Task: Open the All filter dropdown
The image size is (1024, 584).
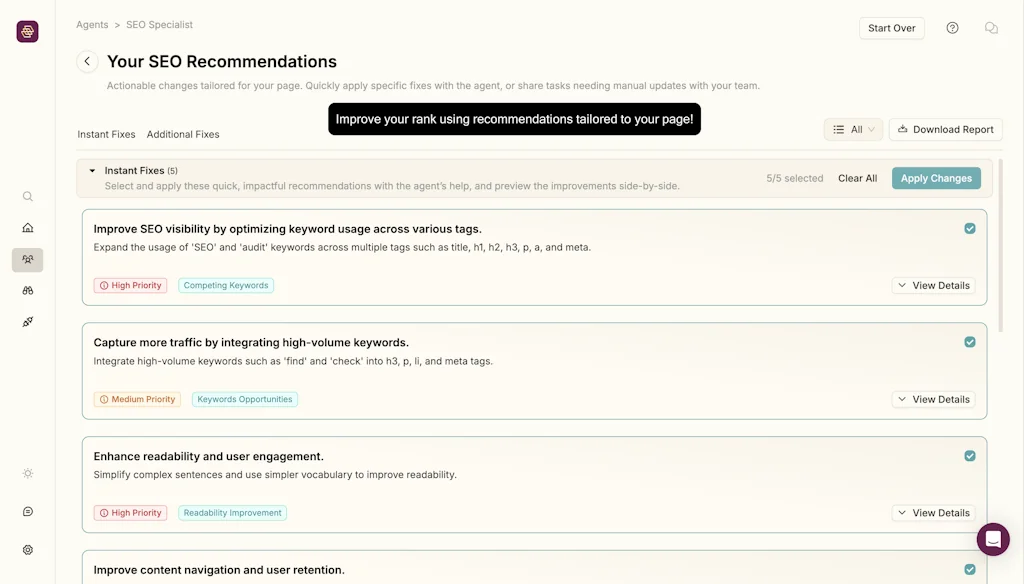Action: click(853, 129)
